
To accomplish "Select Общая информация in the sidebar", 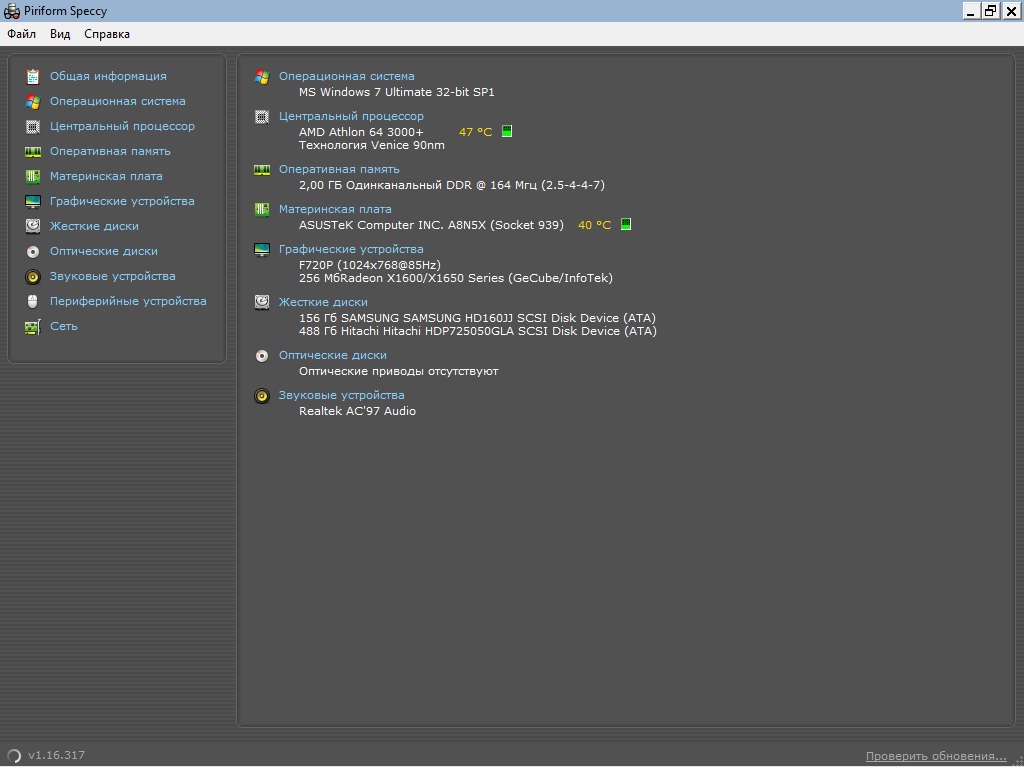I will [108, 76].
